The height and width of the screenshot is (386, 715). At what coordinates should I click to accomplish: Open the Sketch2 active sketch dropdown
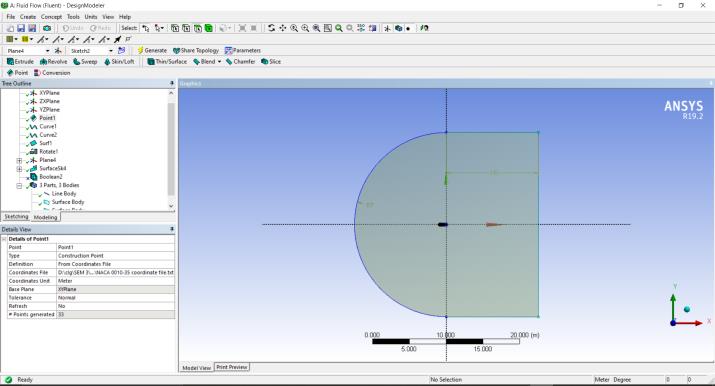110,51
